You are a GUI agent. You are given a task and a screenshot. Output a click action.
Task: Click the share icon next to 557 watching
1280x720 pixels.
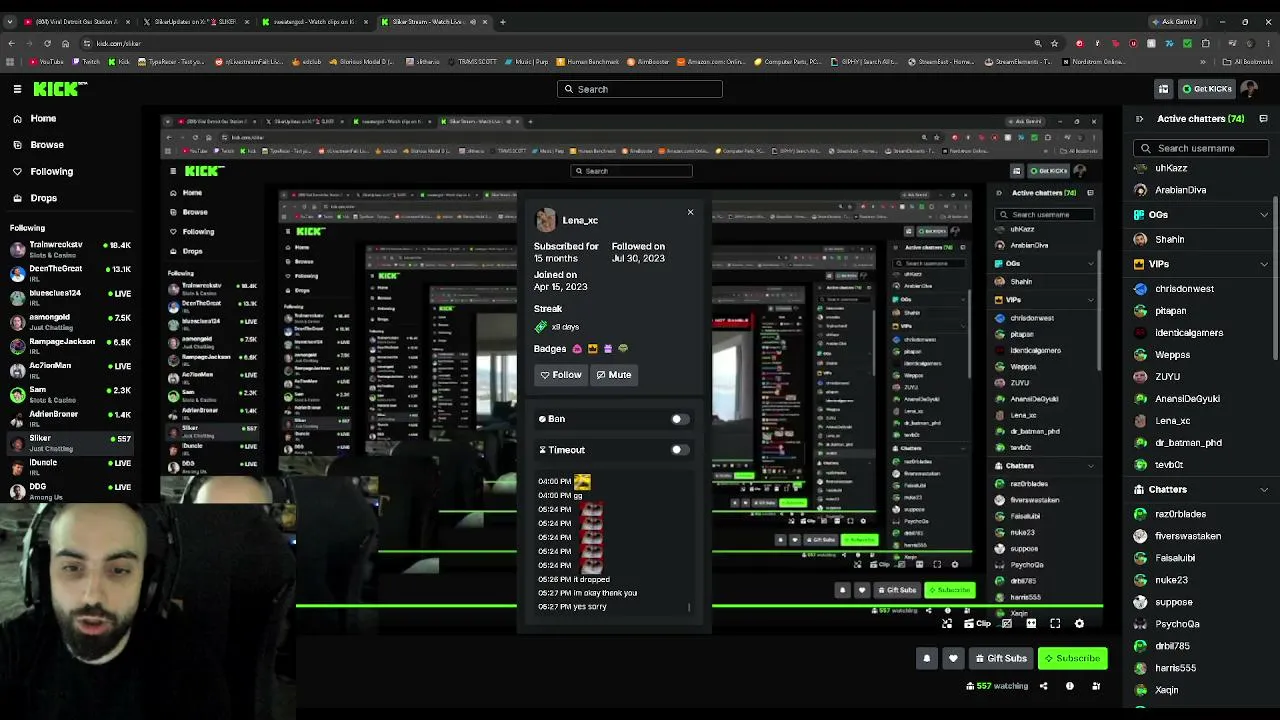pyautogui.click(x=1043, y=686)
